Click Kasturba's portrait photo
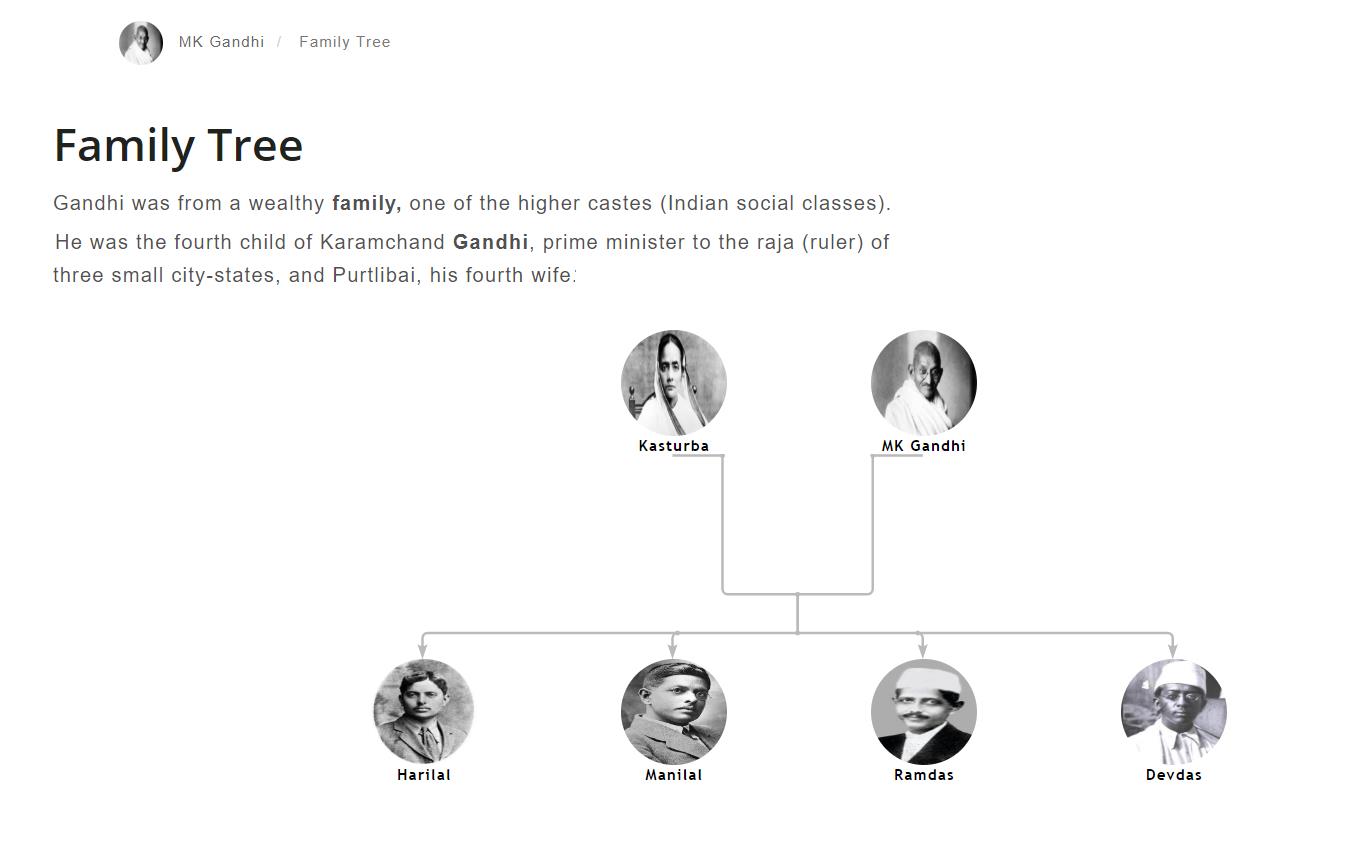 [x=674, y=383]
